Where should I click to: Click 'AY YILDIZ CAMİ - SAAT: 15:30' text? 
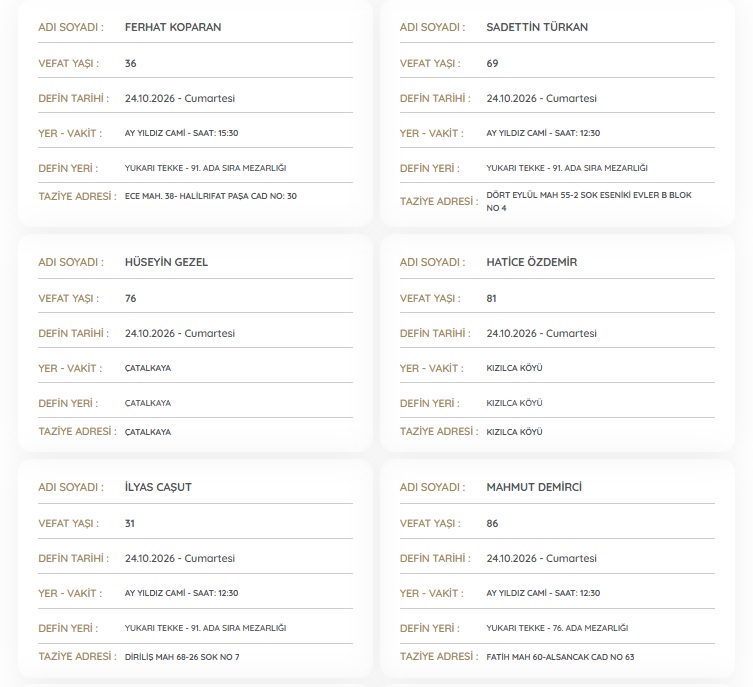click(x=182, y=133)
